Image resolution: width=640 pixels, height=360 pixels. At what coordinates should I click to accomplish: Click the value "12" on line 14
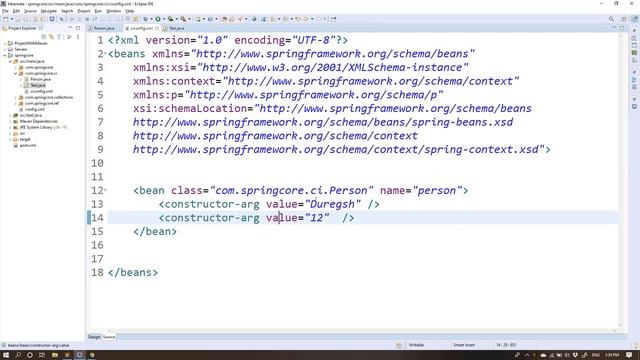[x=317, y=218]
